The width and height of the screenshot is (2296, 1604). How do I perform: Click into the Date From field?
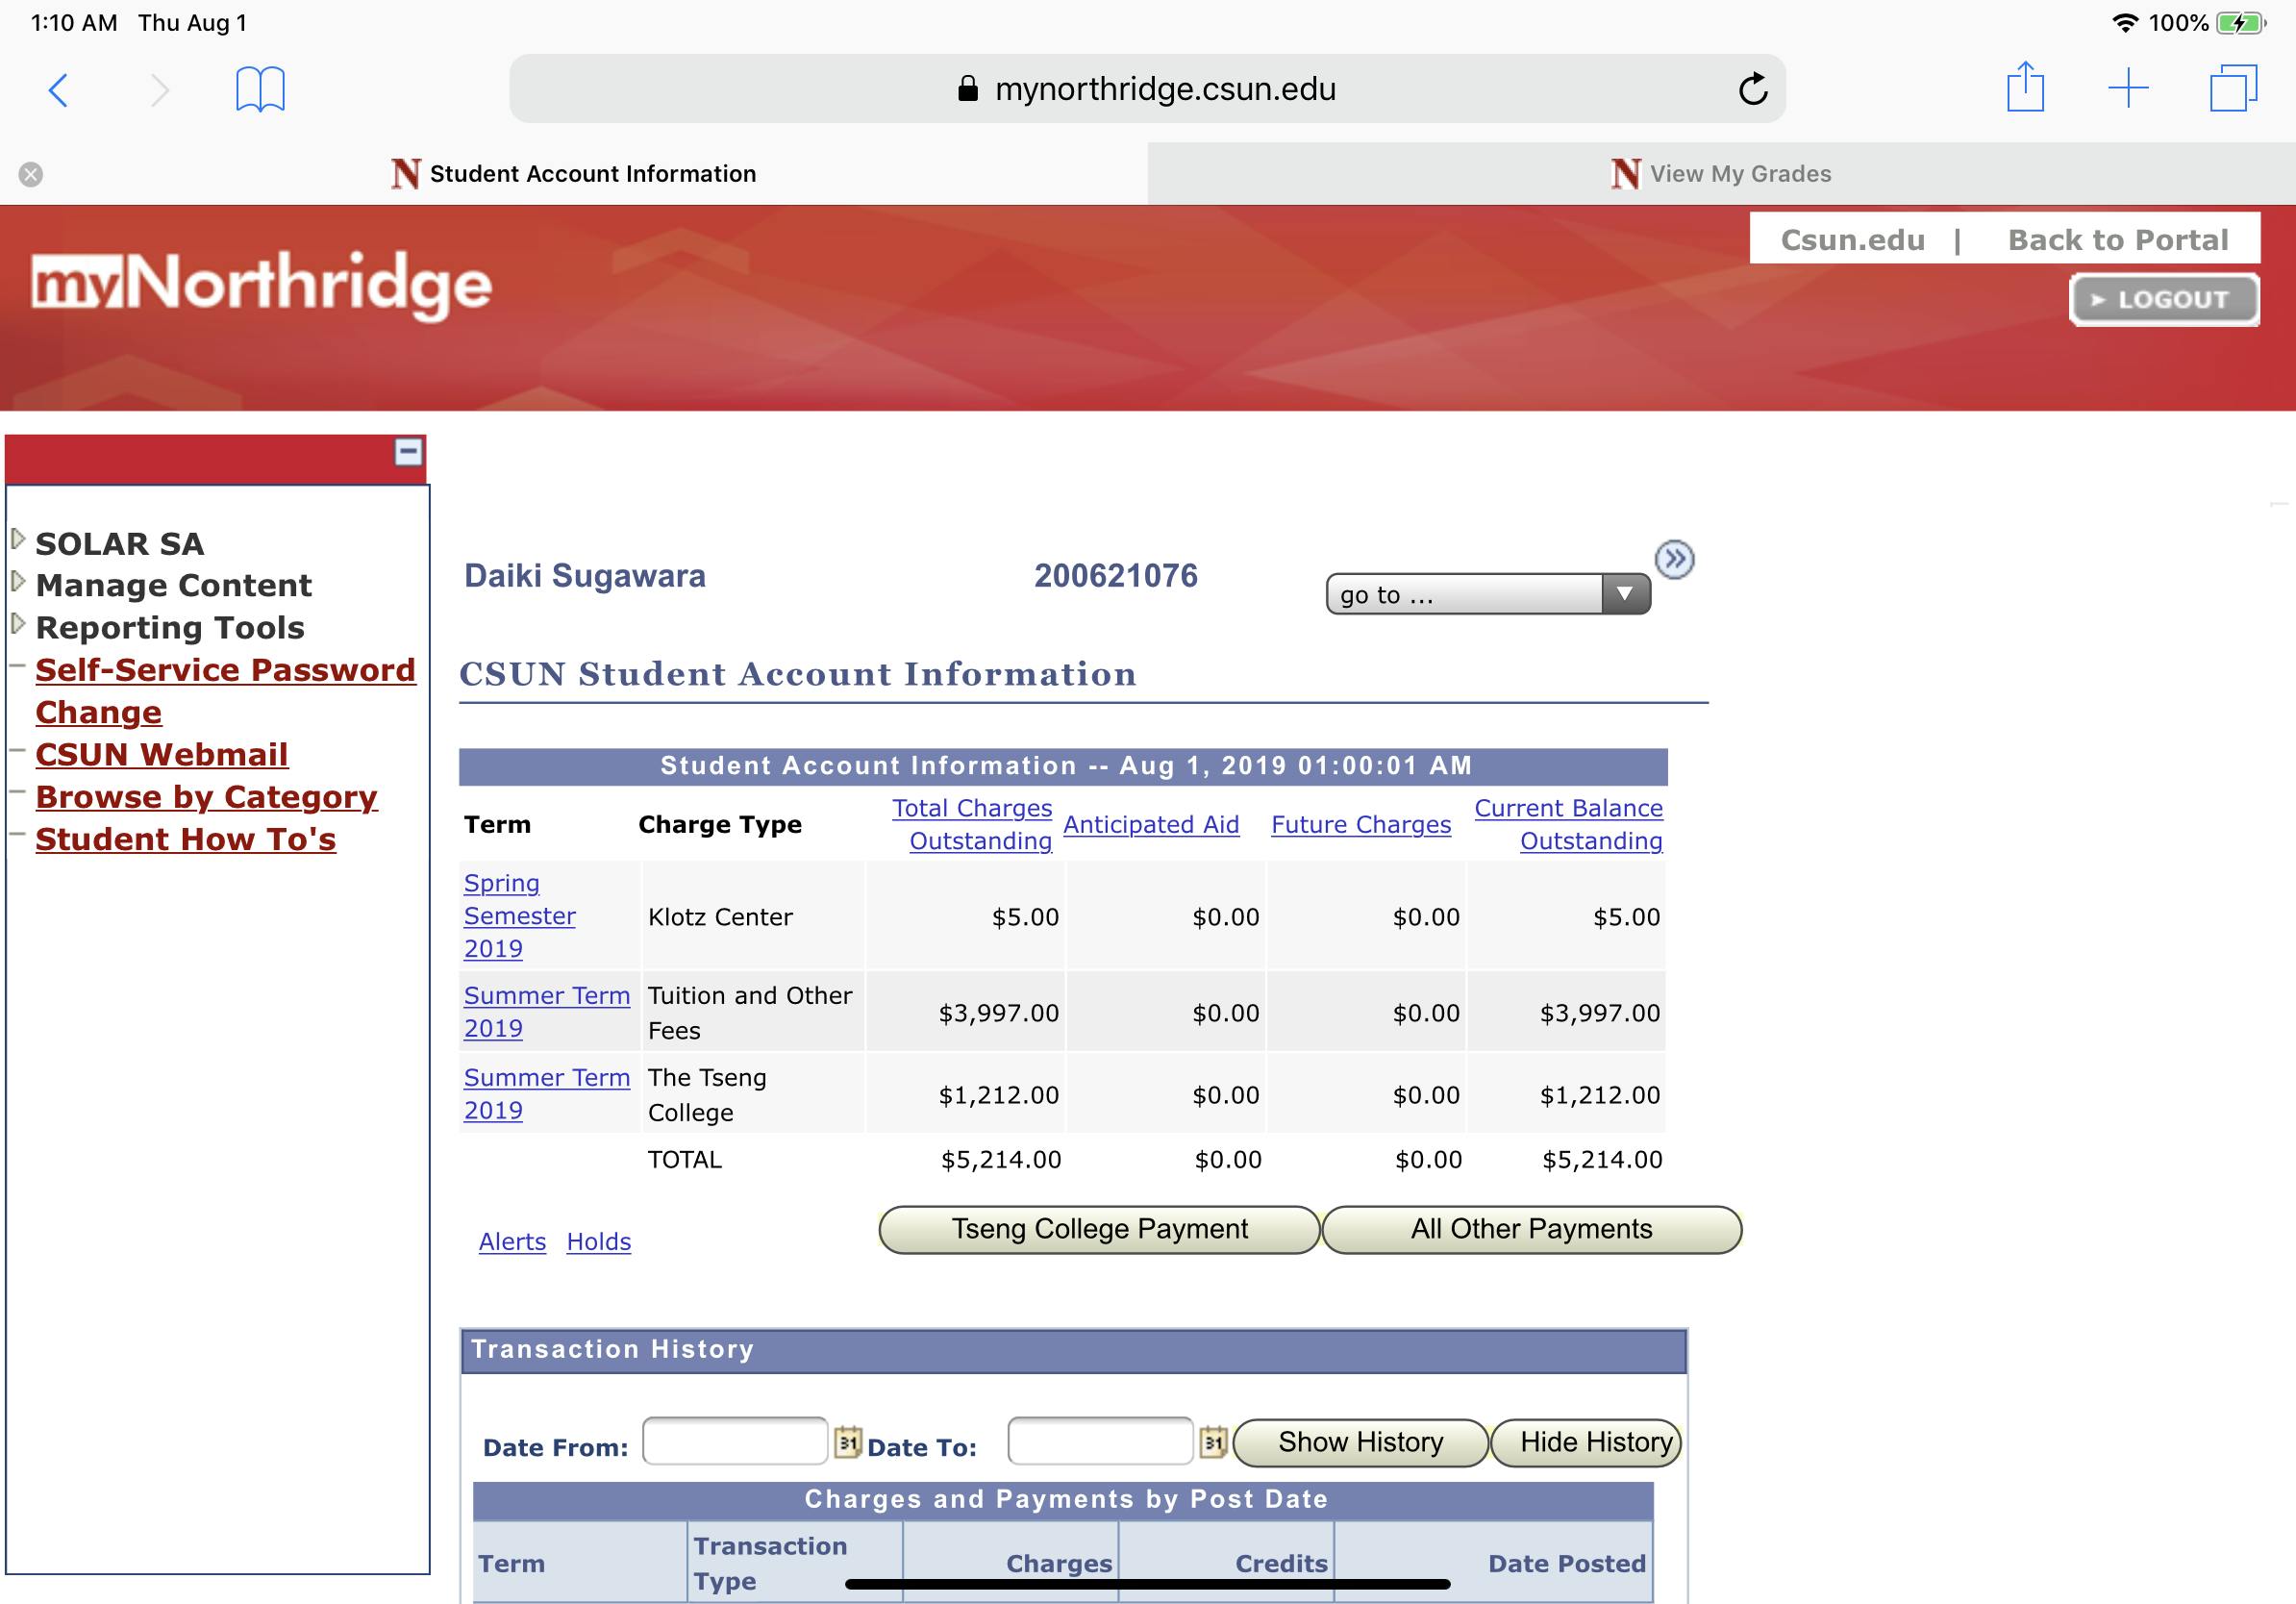[x=735, y=1441]
